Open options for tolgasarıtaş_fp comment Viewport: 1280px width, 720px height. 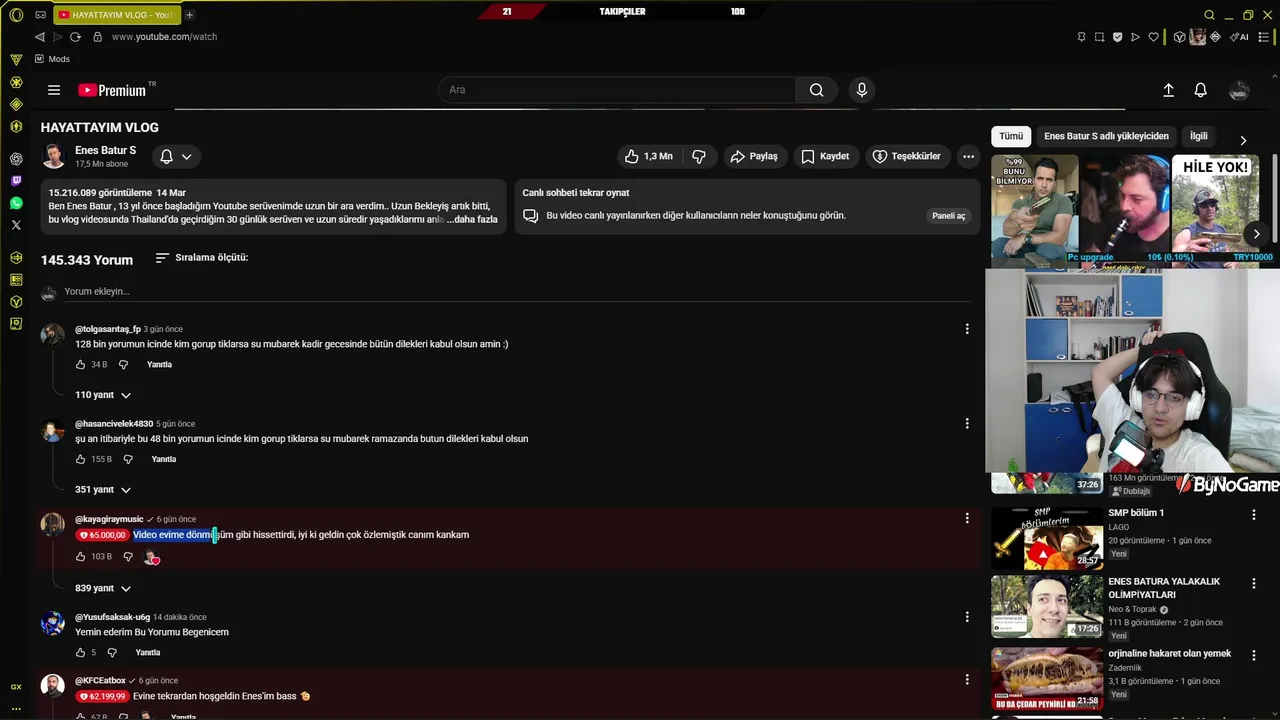(967, 329)
